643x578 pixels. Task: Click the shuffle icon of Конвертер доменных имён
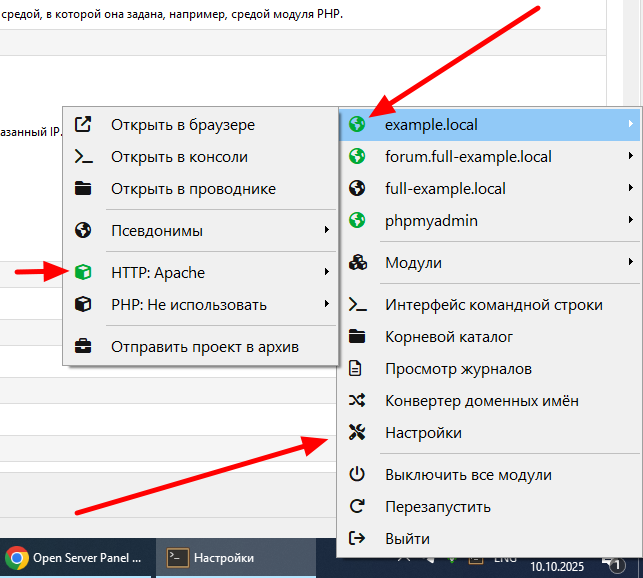[x=357, y=400]
